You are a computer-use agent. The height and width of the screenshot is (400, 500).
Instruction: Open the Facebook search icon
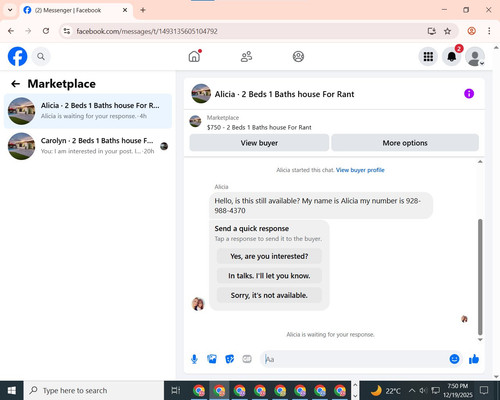(41, 57)
